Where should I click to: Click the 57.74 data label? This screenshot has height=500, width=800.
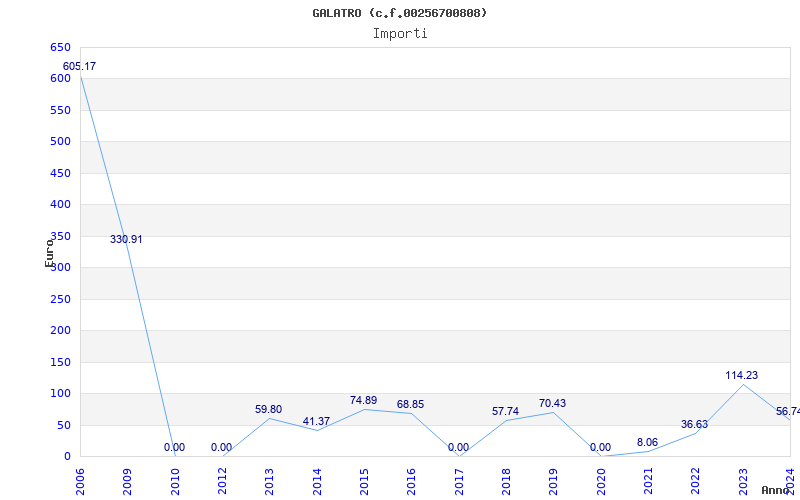click(x=505, y=411)
